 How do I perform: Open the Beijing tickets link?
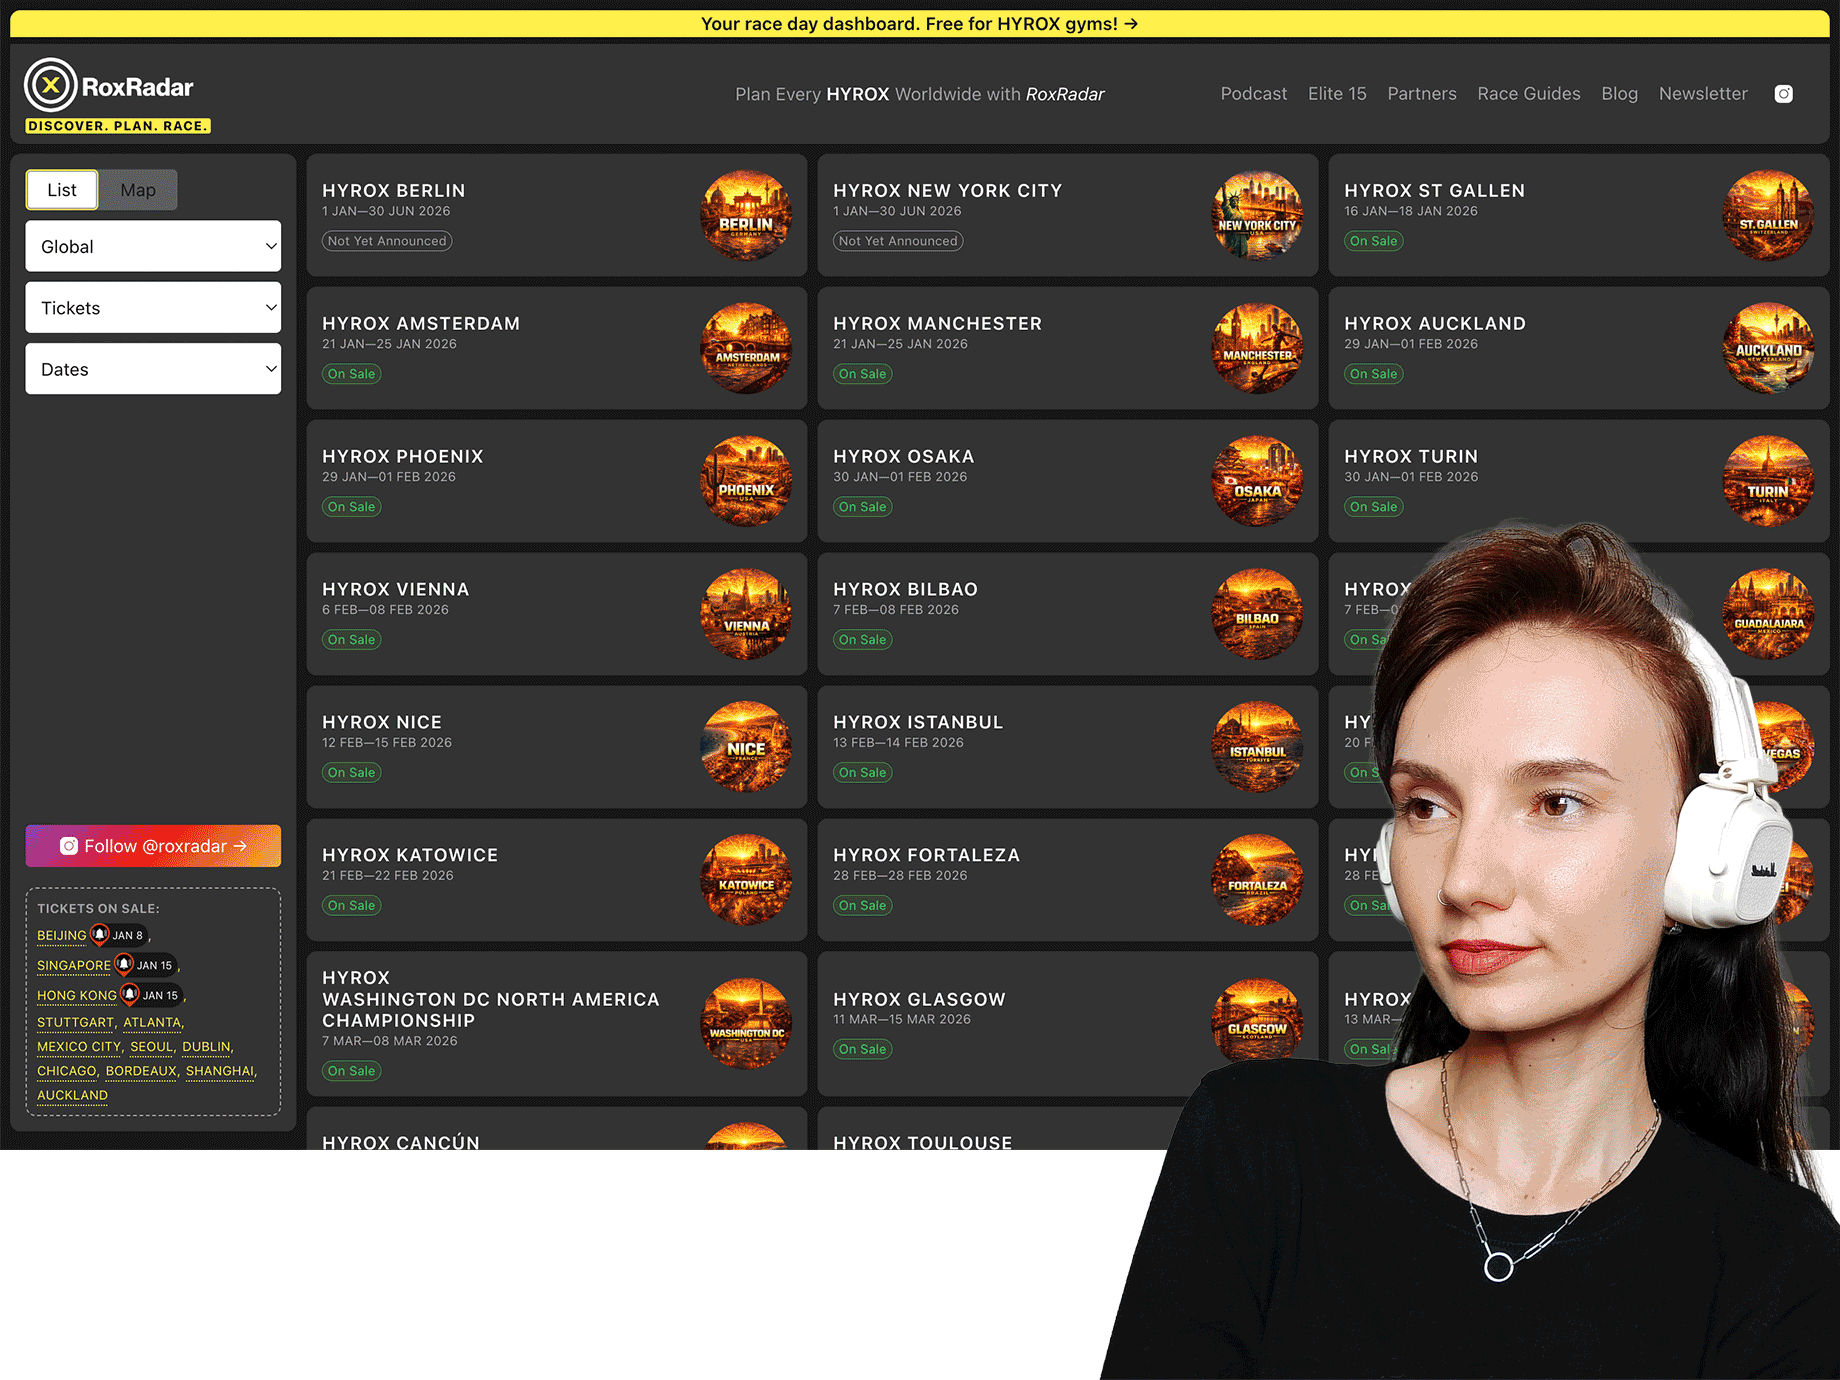[x=62, y=936]
